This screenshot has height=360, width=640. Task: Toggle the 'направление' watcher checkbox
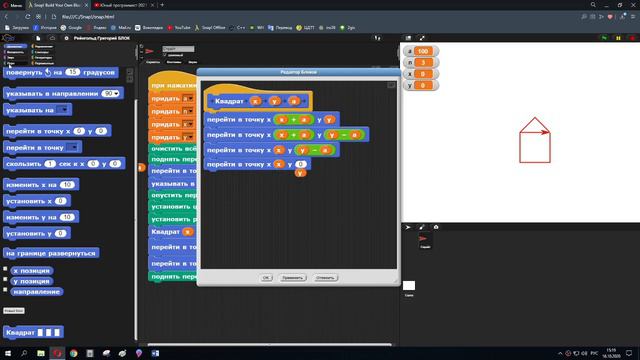tap(5, 290)
